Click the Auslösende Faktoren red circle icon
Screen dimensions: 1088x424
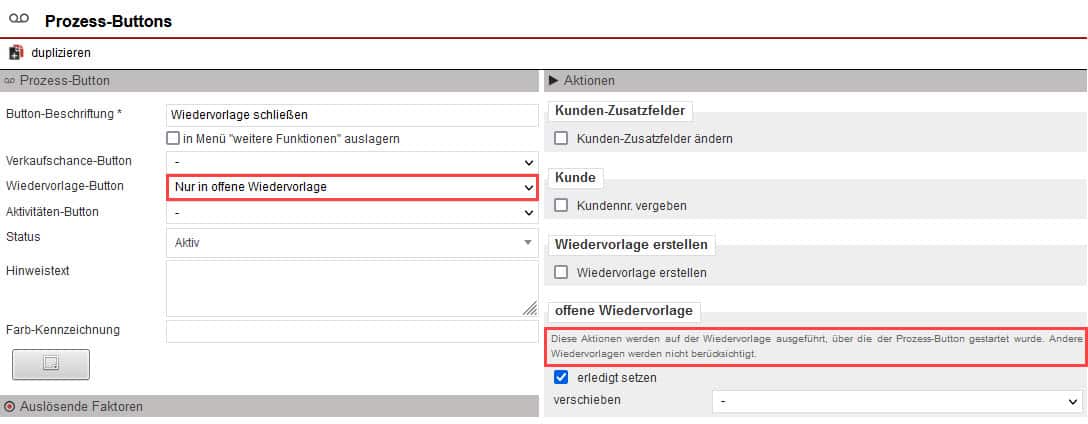click(10, 407)
